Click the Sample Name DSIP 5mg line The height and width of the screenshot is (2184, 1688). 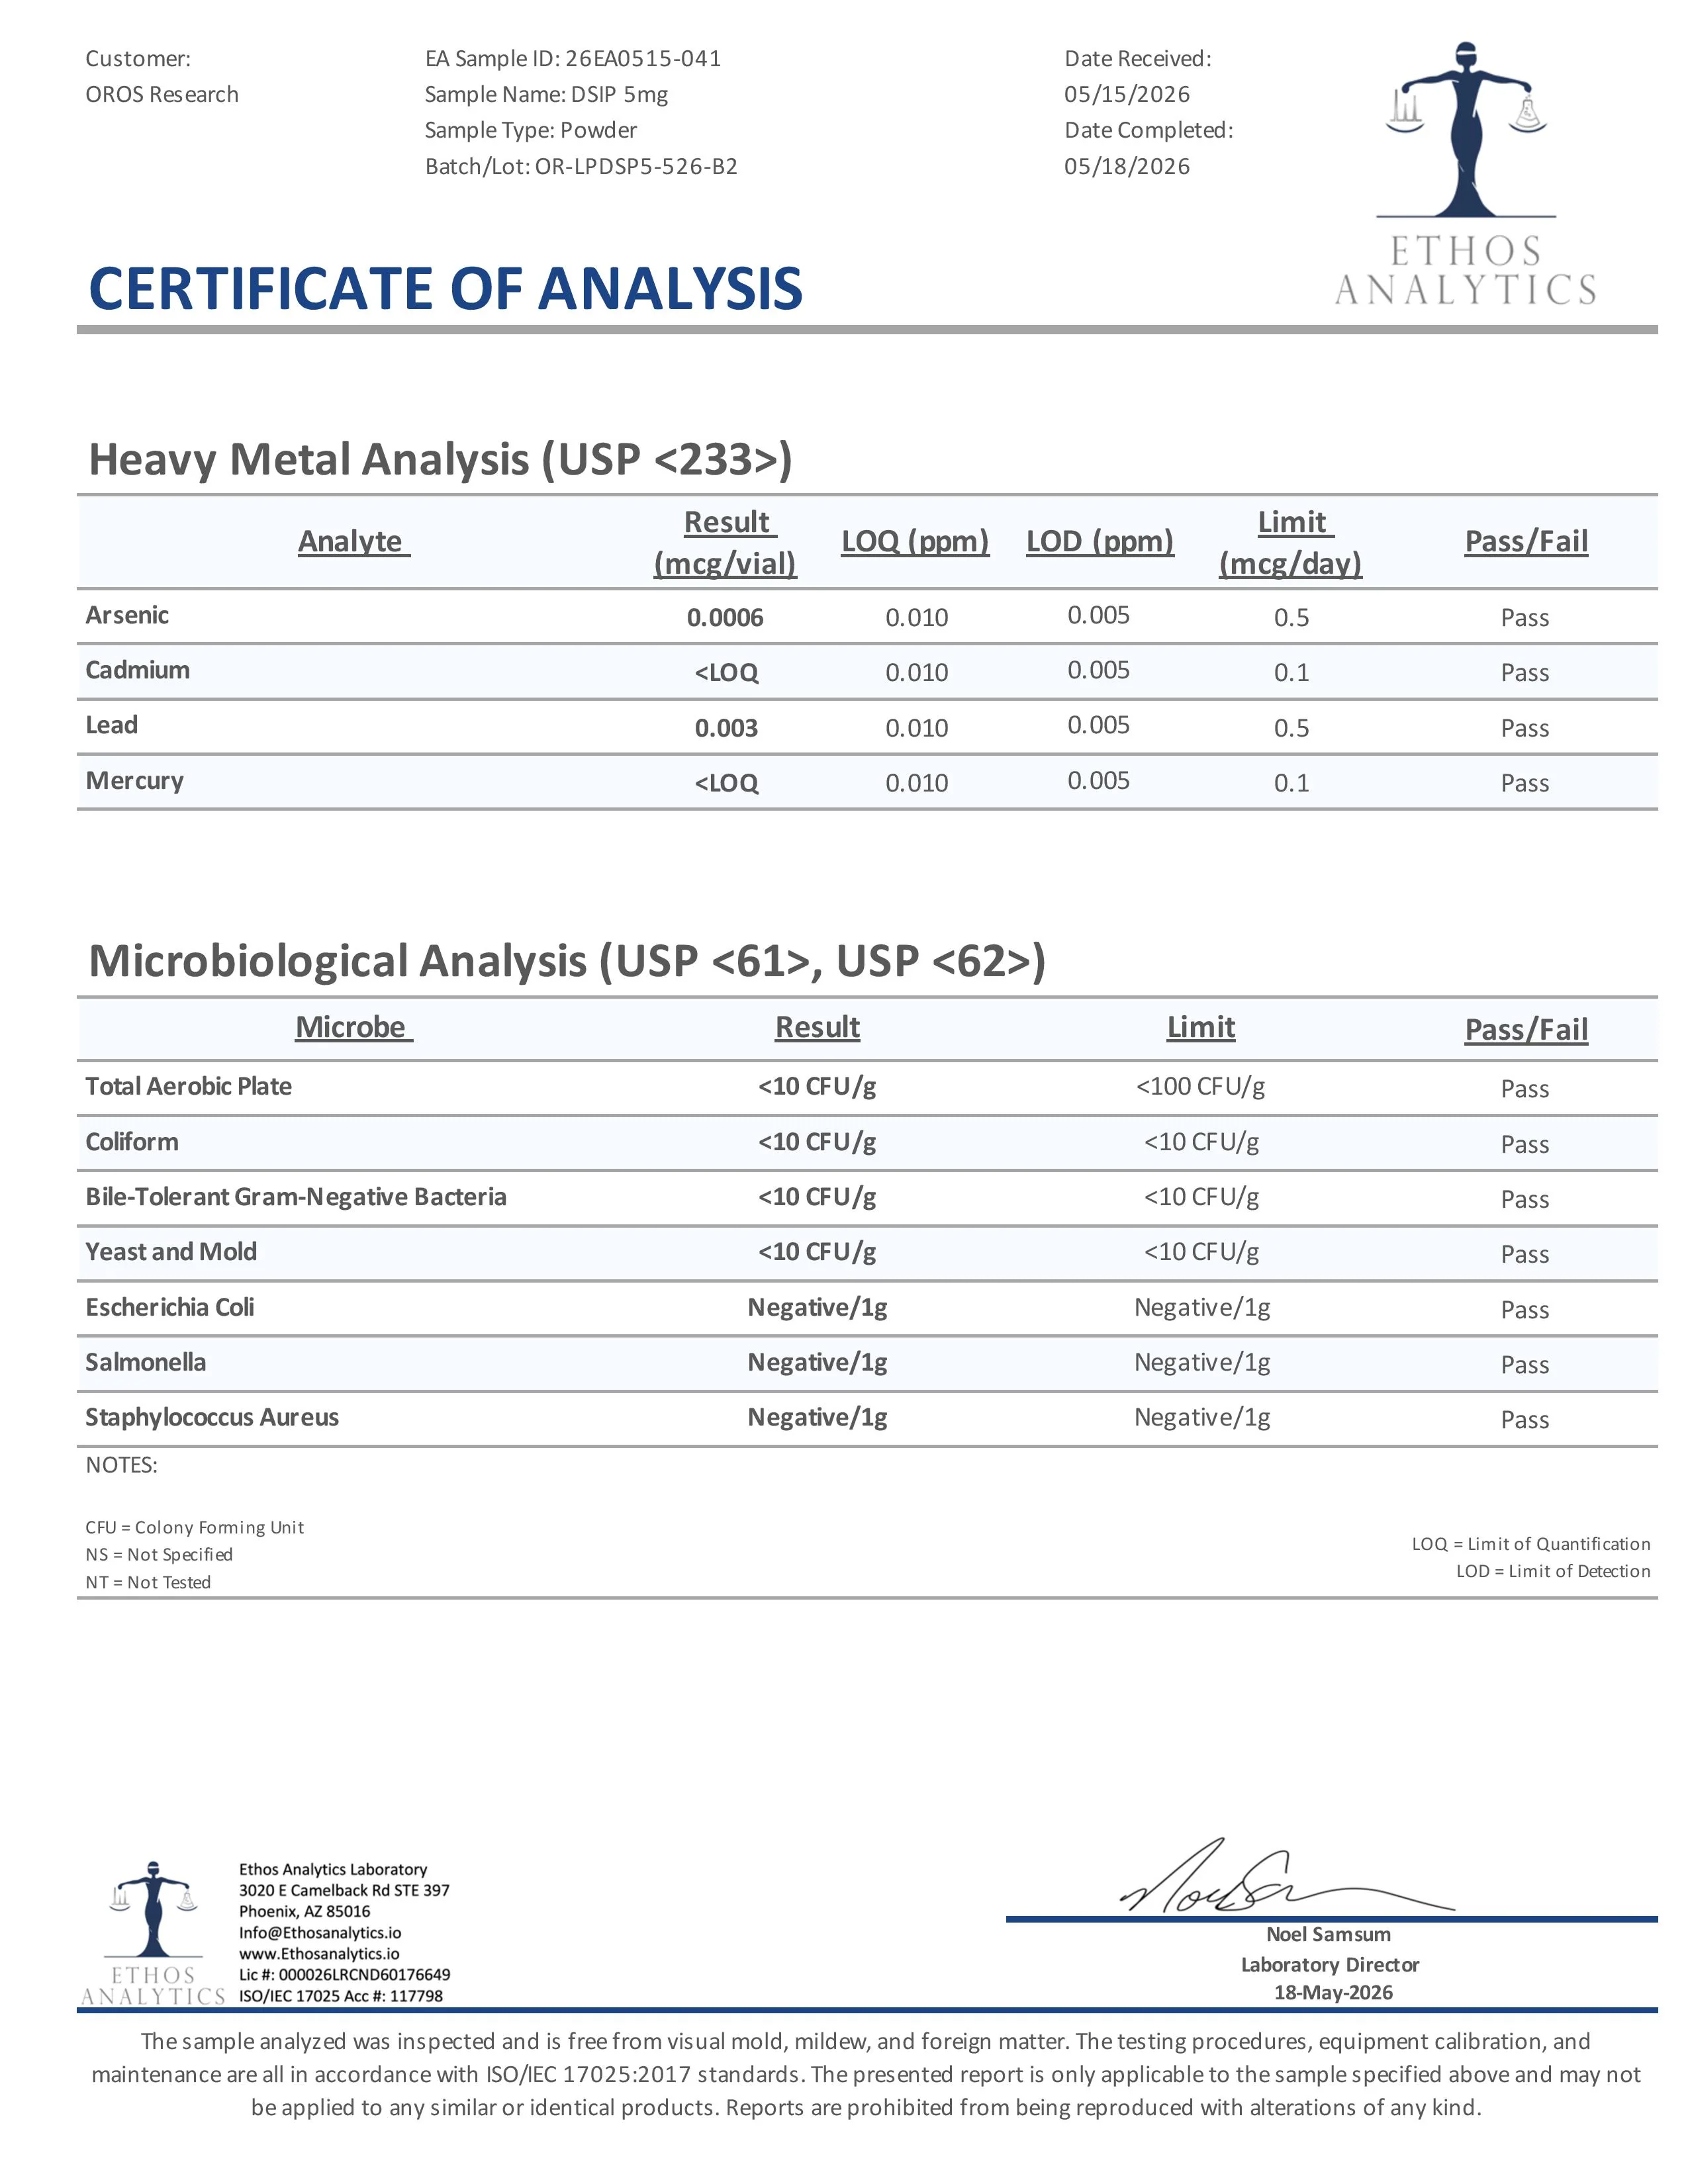[546, 95]
